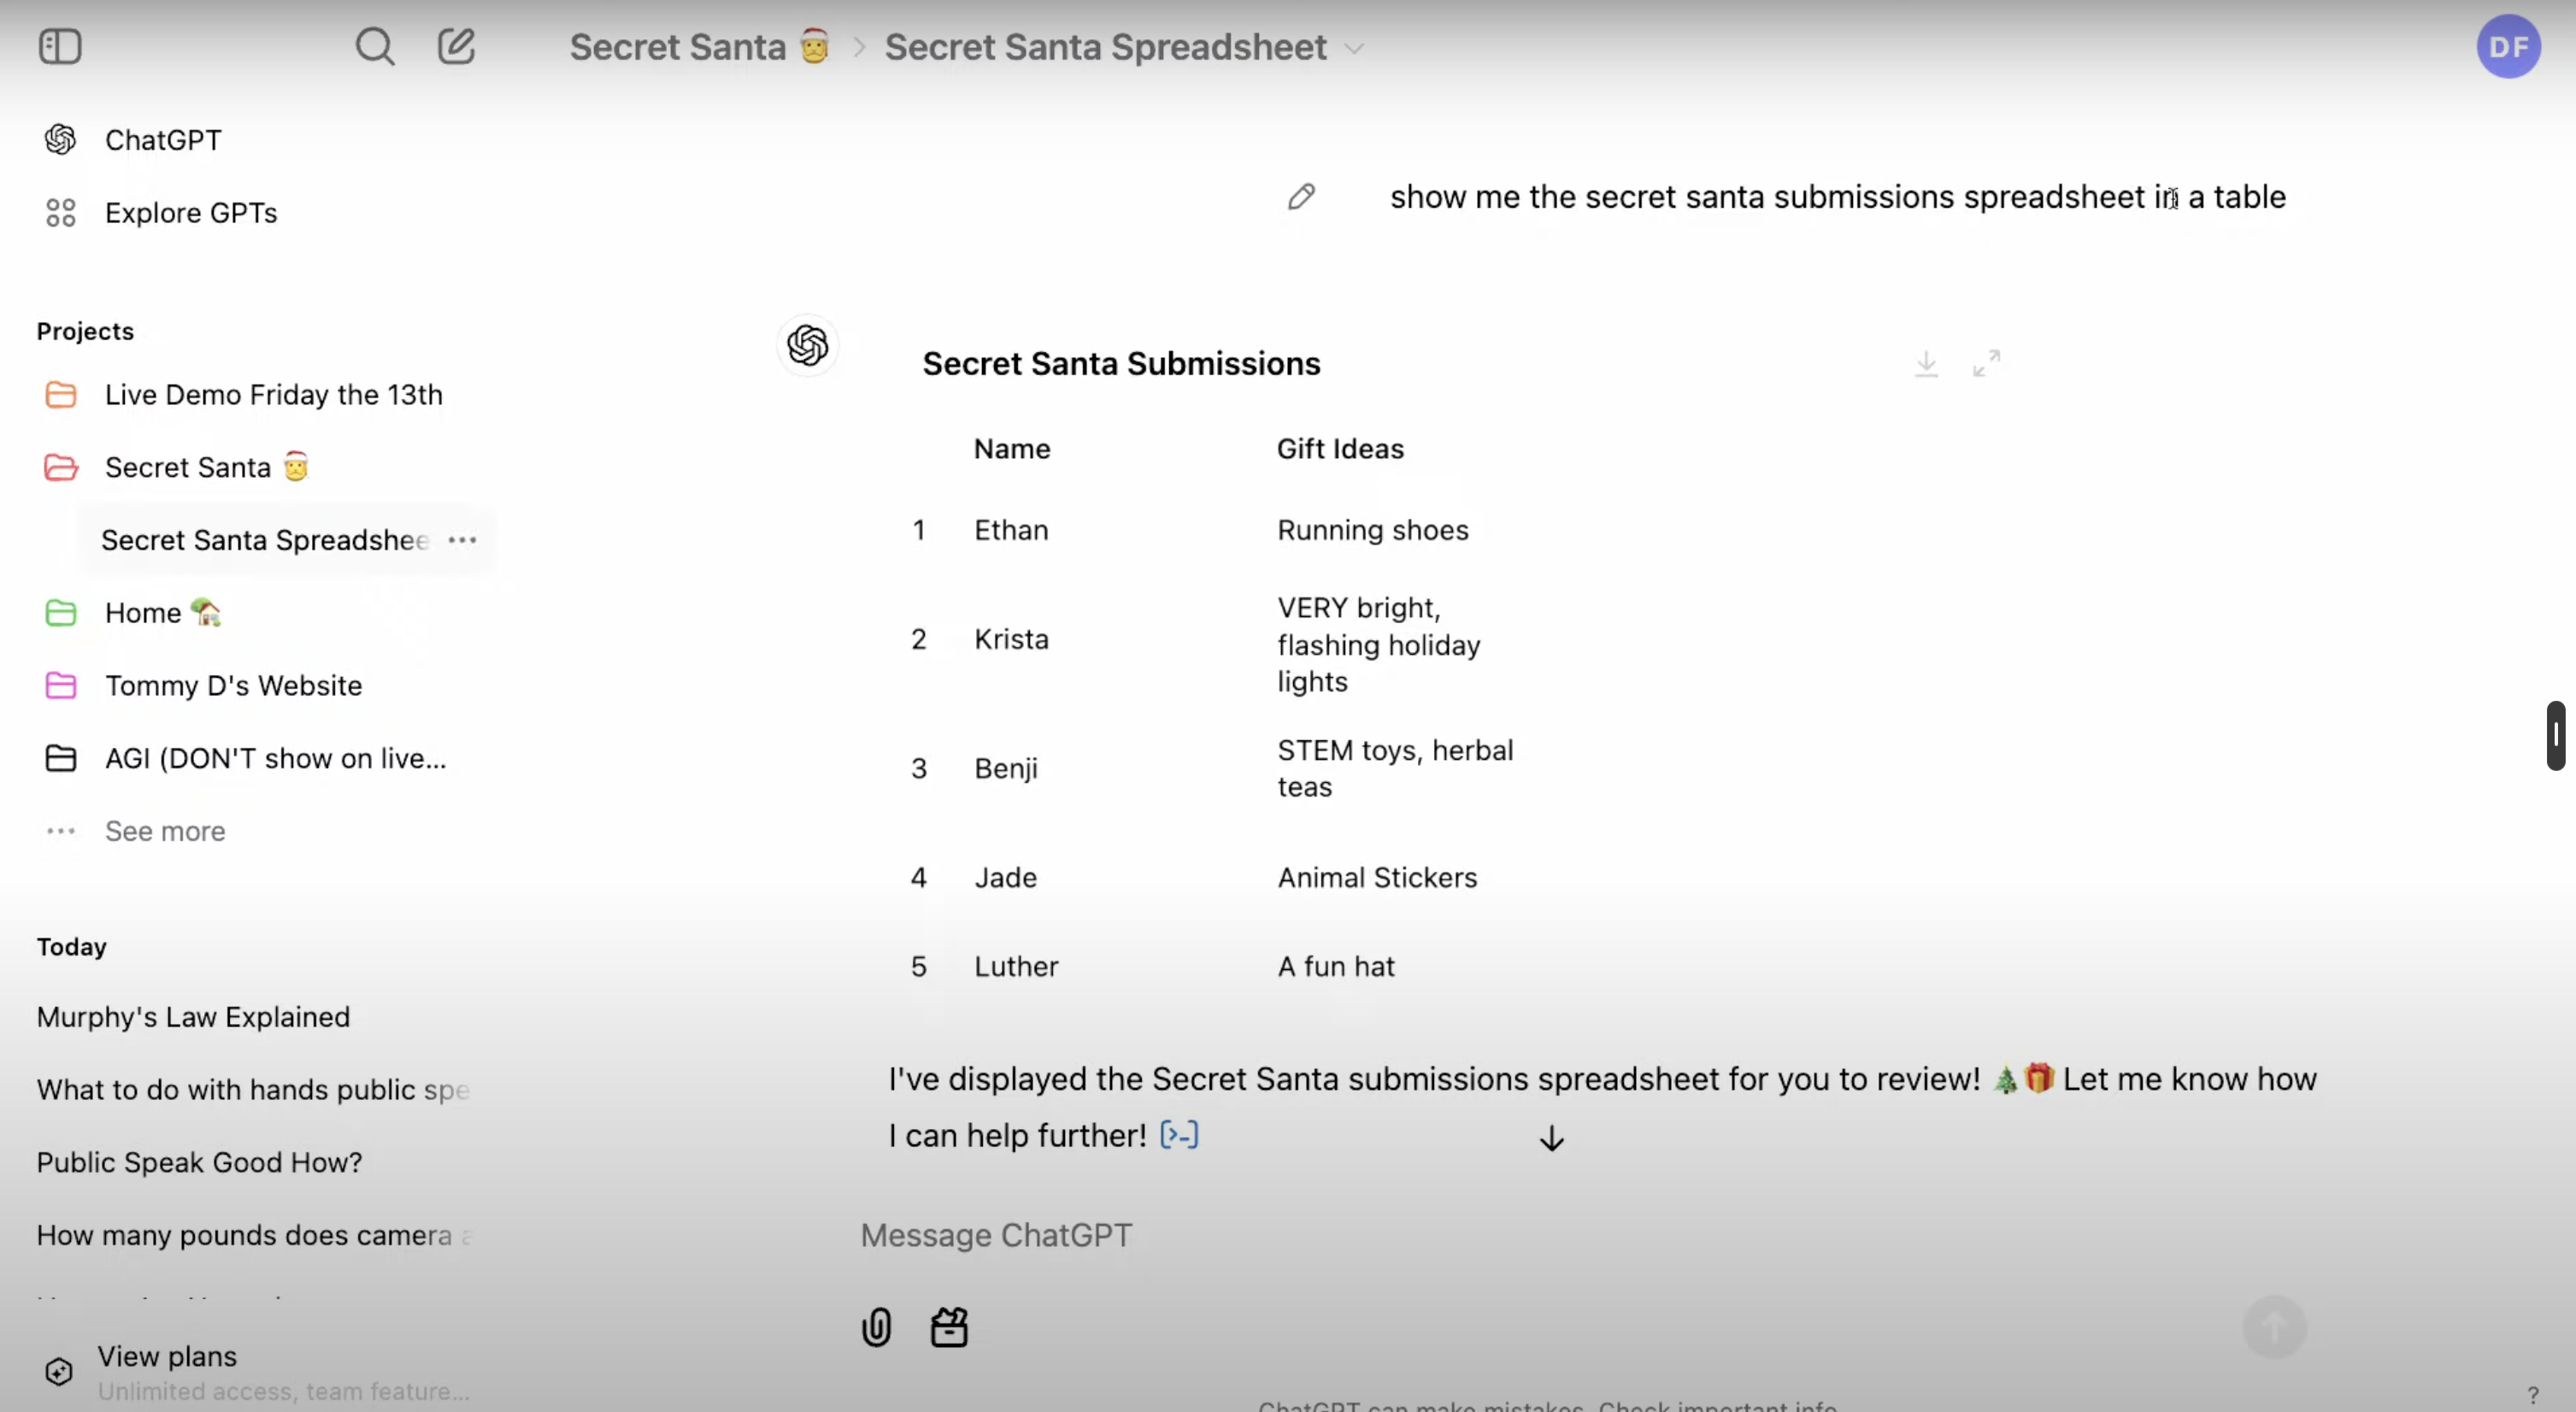Download the Secret Santa Submissions table
Image resolution: width=2576 pixels, height=1412 pixels.
coord(1926,364)
